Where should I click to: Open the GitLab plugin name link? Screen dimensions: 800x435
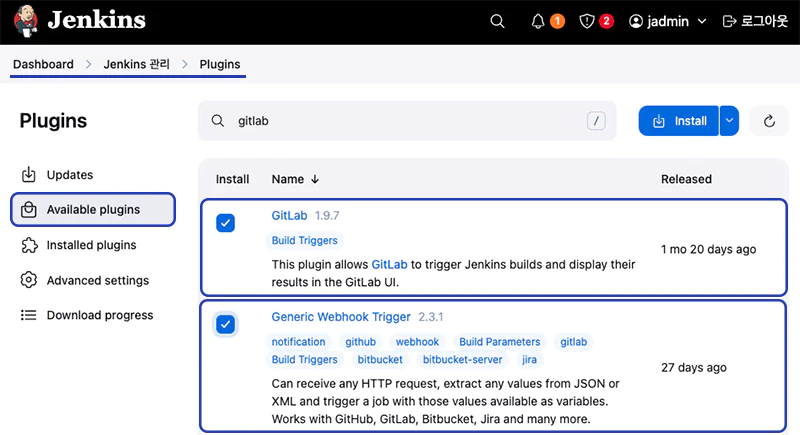pos(289,216)
